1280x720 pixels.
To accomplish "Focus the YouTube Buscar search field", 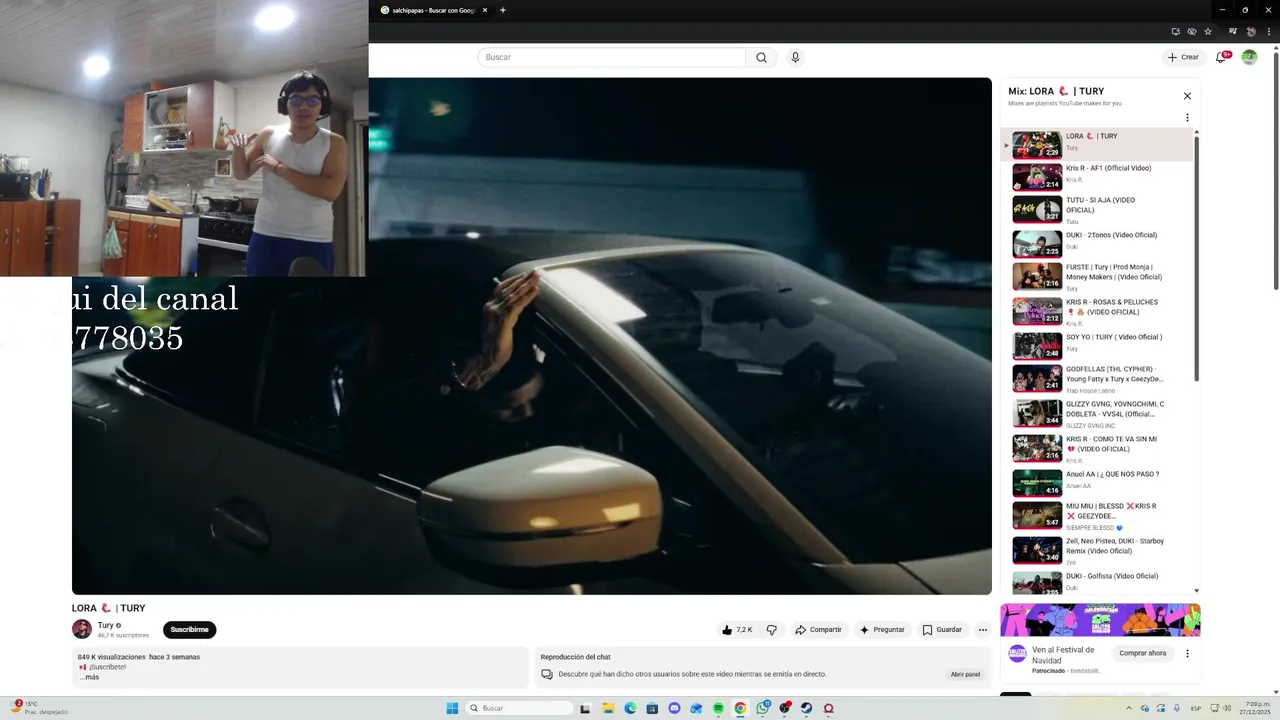I will 611,57.
